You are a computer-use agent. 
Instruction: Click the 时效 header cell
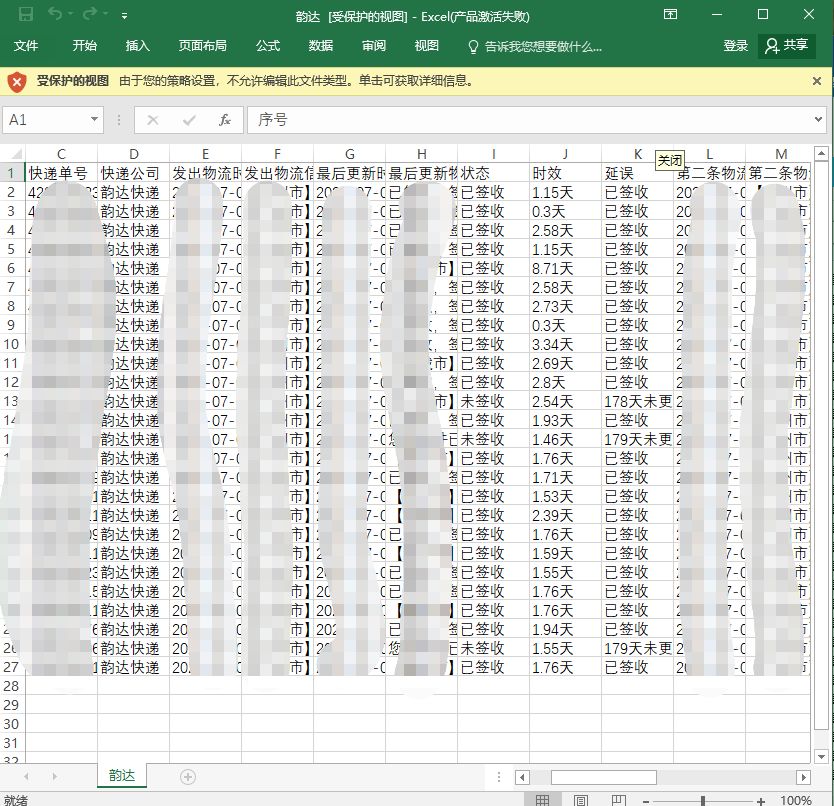click(565, 173)
